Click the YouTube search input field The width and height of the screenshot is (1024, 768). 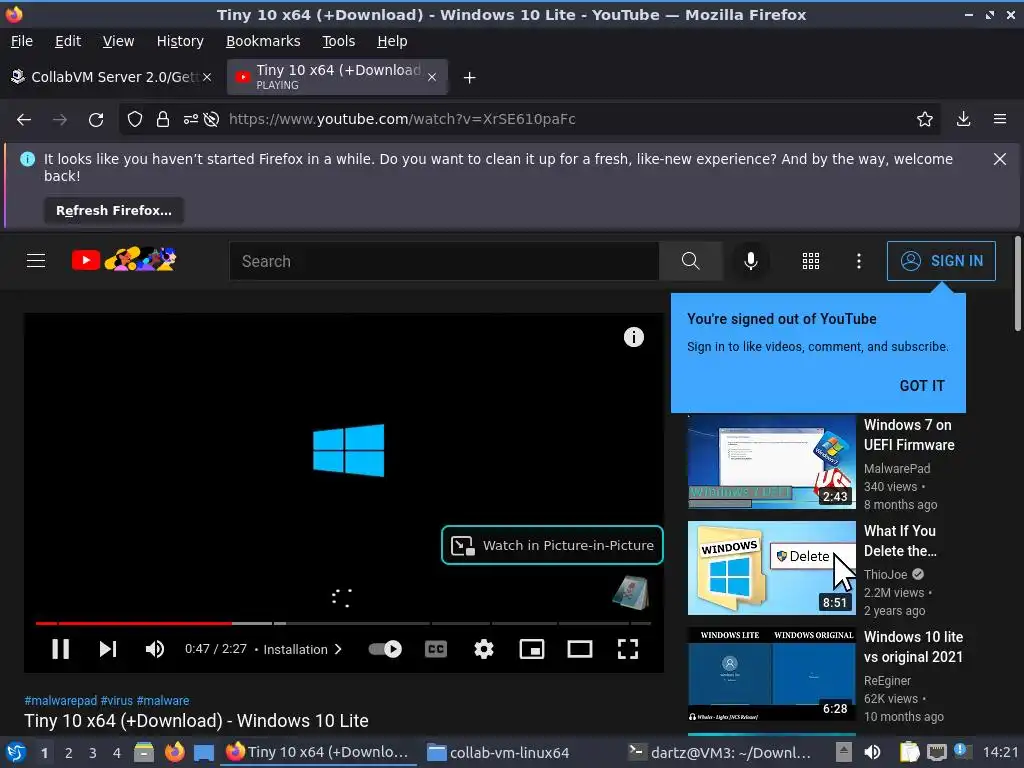444,261
